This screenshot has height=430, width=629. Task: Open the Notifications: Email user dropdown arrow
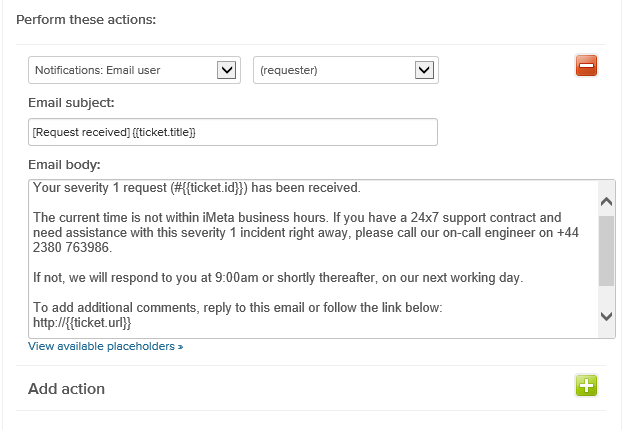tap(227, 70)
